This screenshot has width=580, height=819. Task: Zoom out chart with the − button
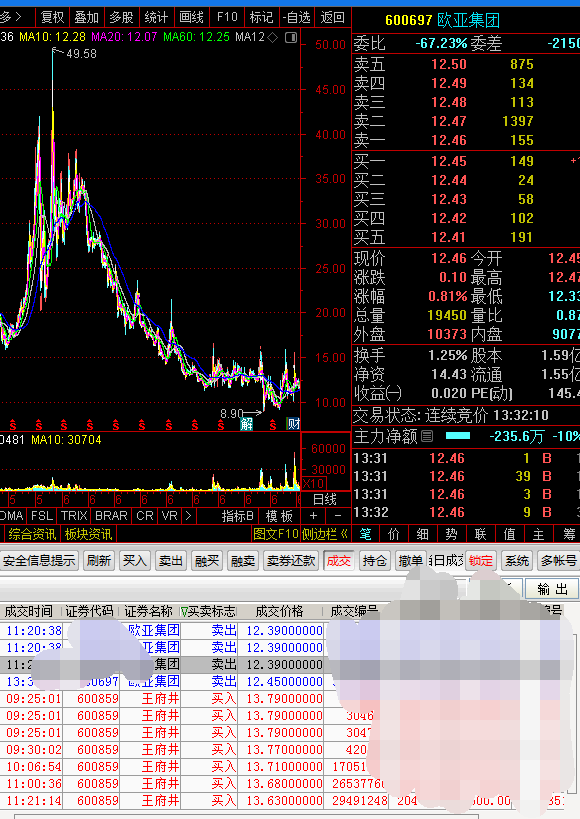tap(338, 516)
